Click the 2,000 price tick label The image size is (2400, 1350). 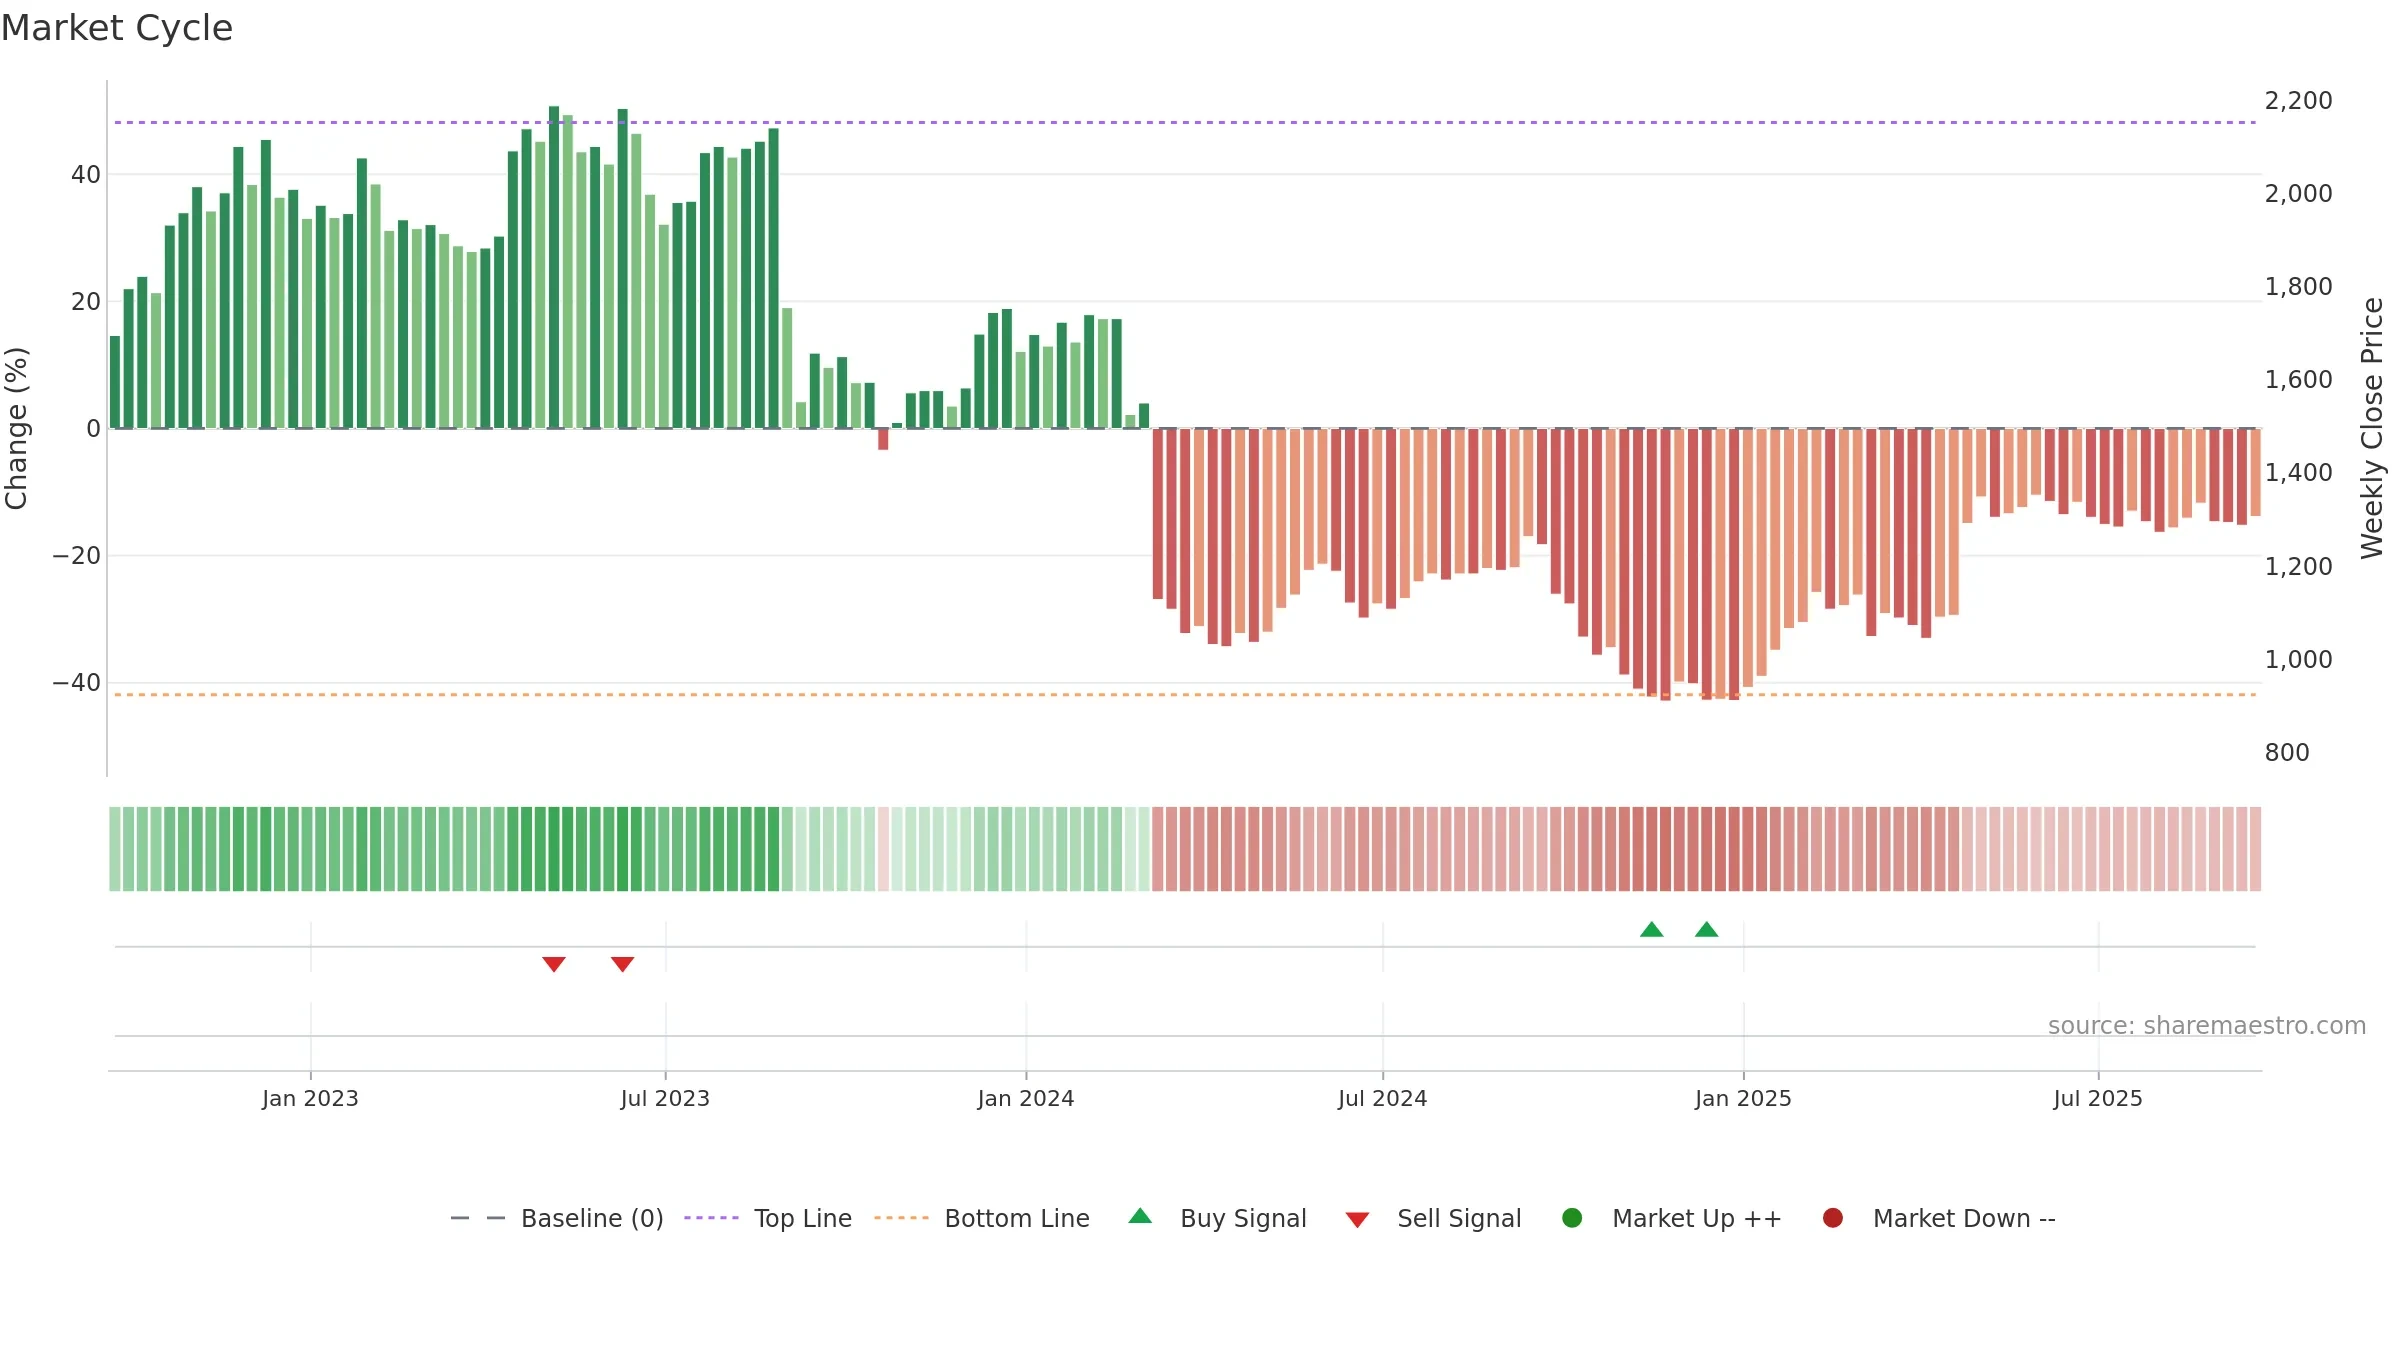pos(2298,193)
